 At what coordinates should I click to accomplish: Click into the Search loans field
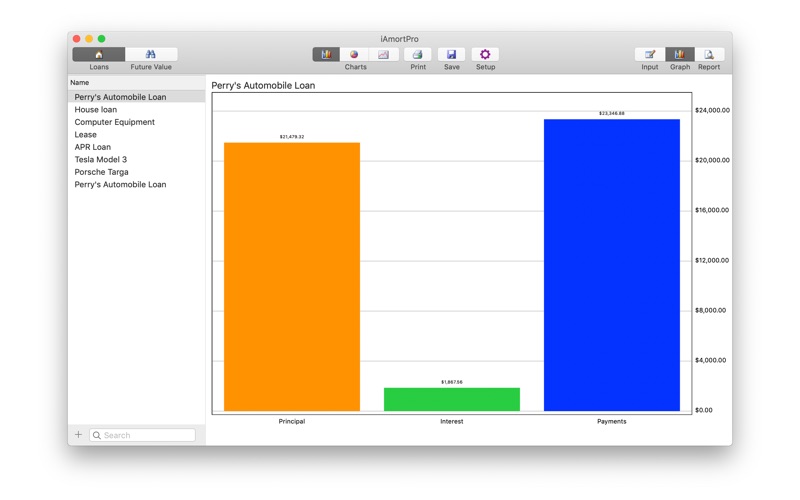point(142,435)
